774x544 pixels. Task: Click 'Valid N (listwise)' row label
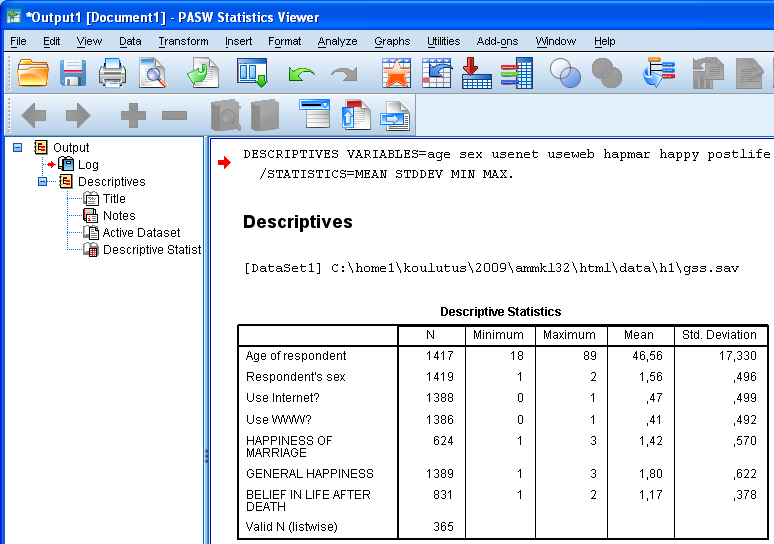pyautogui.click(x=291, y=527)
